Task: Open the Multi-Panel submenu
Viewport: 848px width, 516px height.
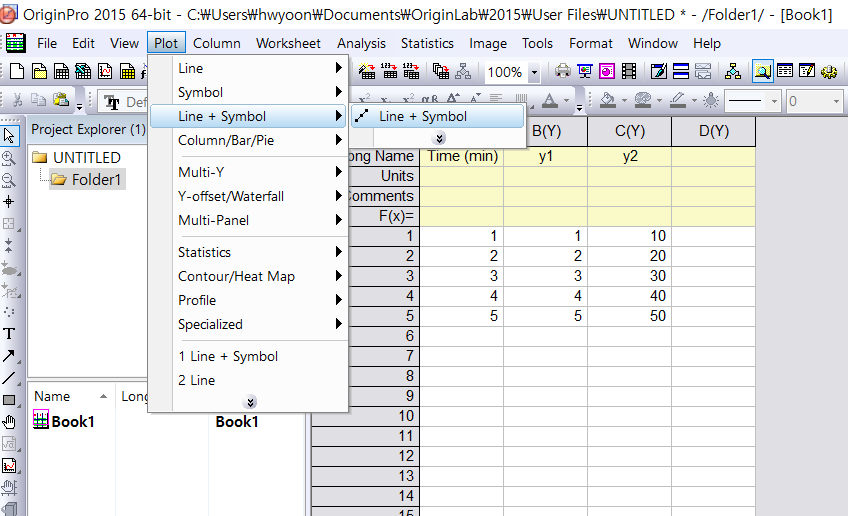Action: 248,220
